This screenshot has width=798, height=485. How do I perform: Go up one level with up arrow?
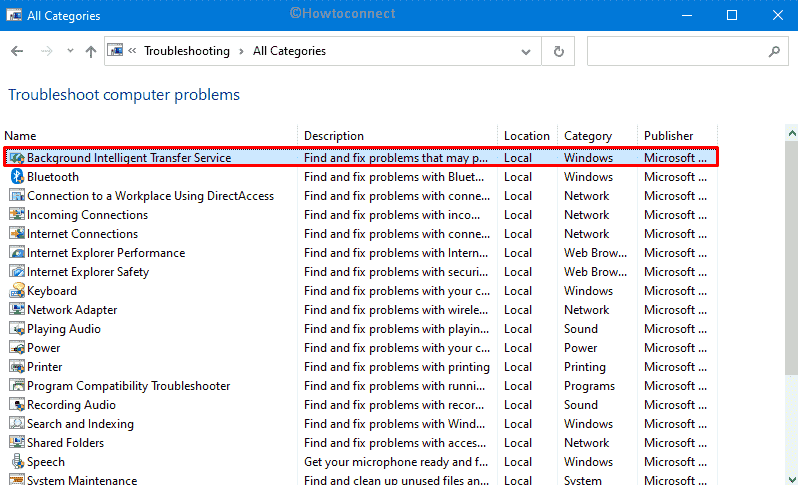pos(91,51)
